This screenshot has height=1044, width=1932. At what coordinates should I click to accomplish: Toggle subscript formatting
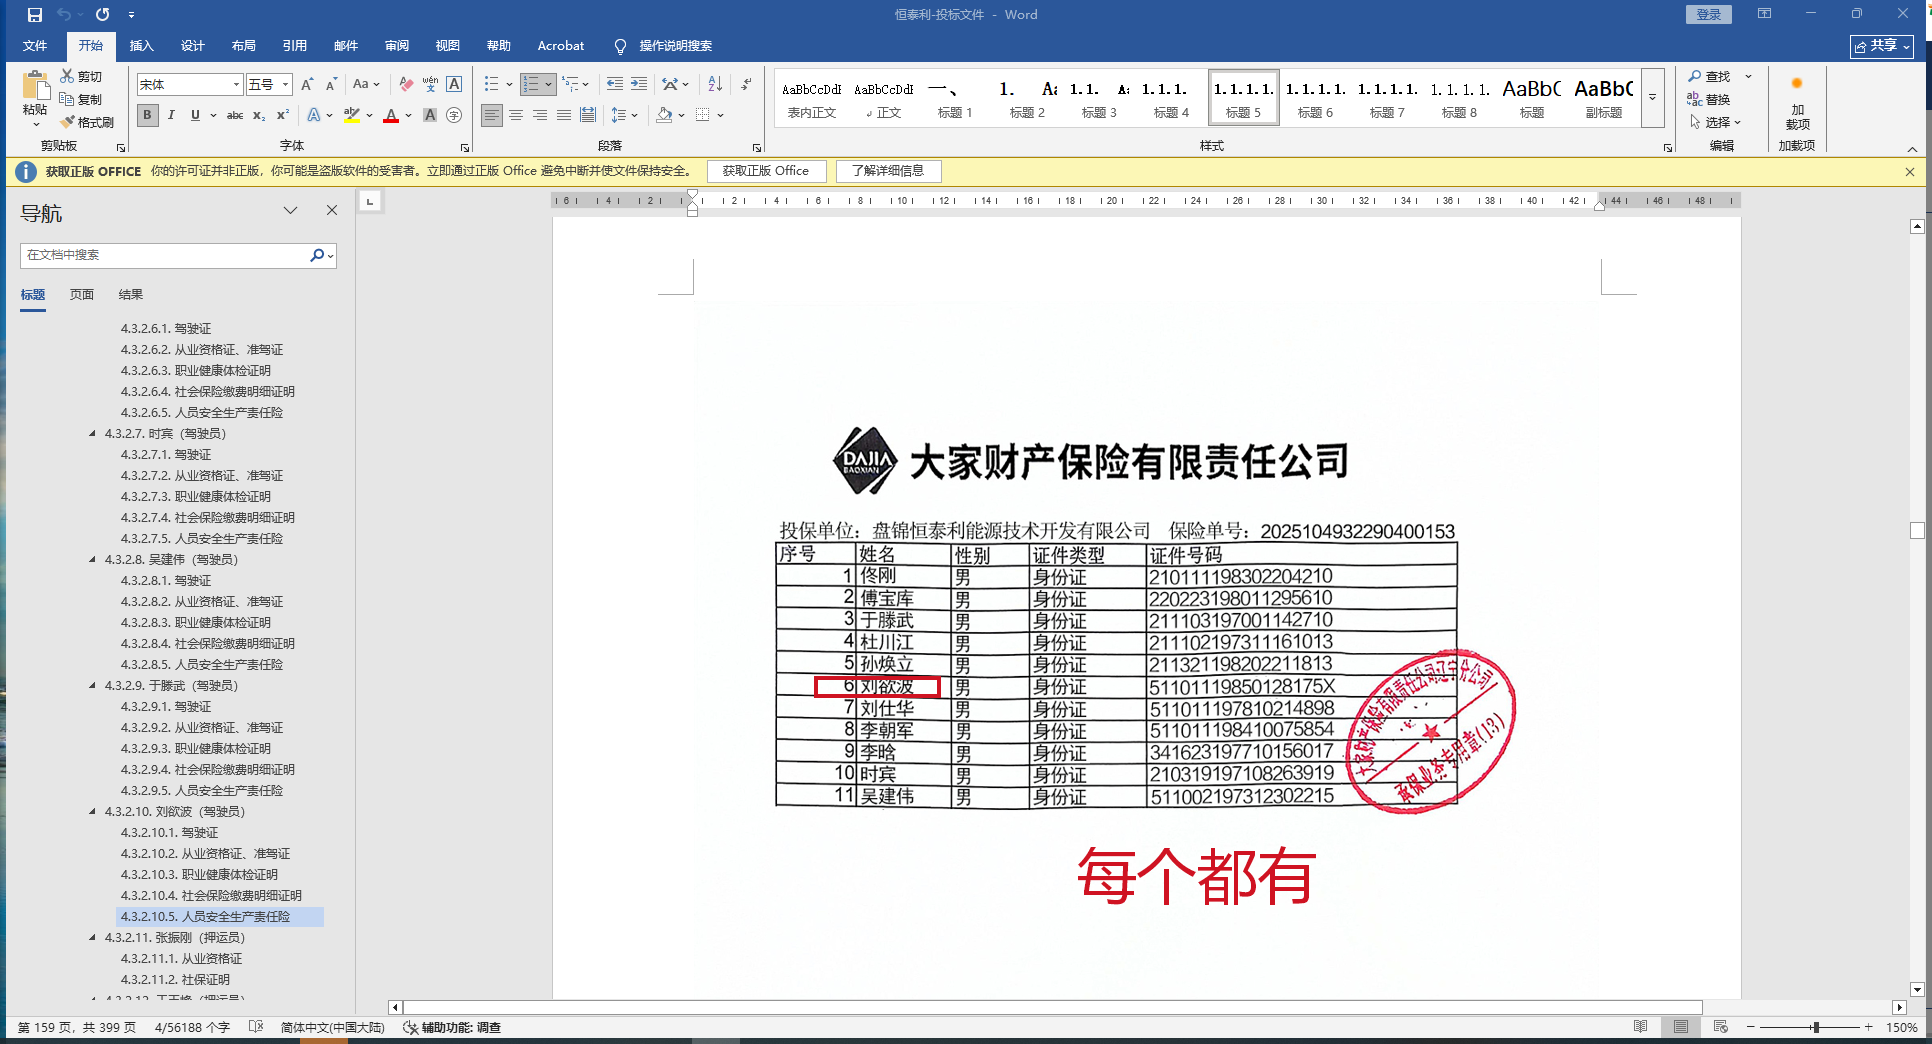[x=259, y=115]
